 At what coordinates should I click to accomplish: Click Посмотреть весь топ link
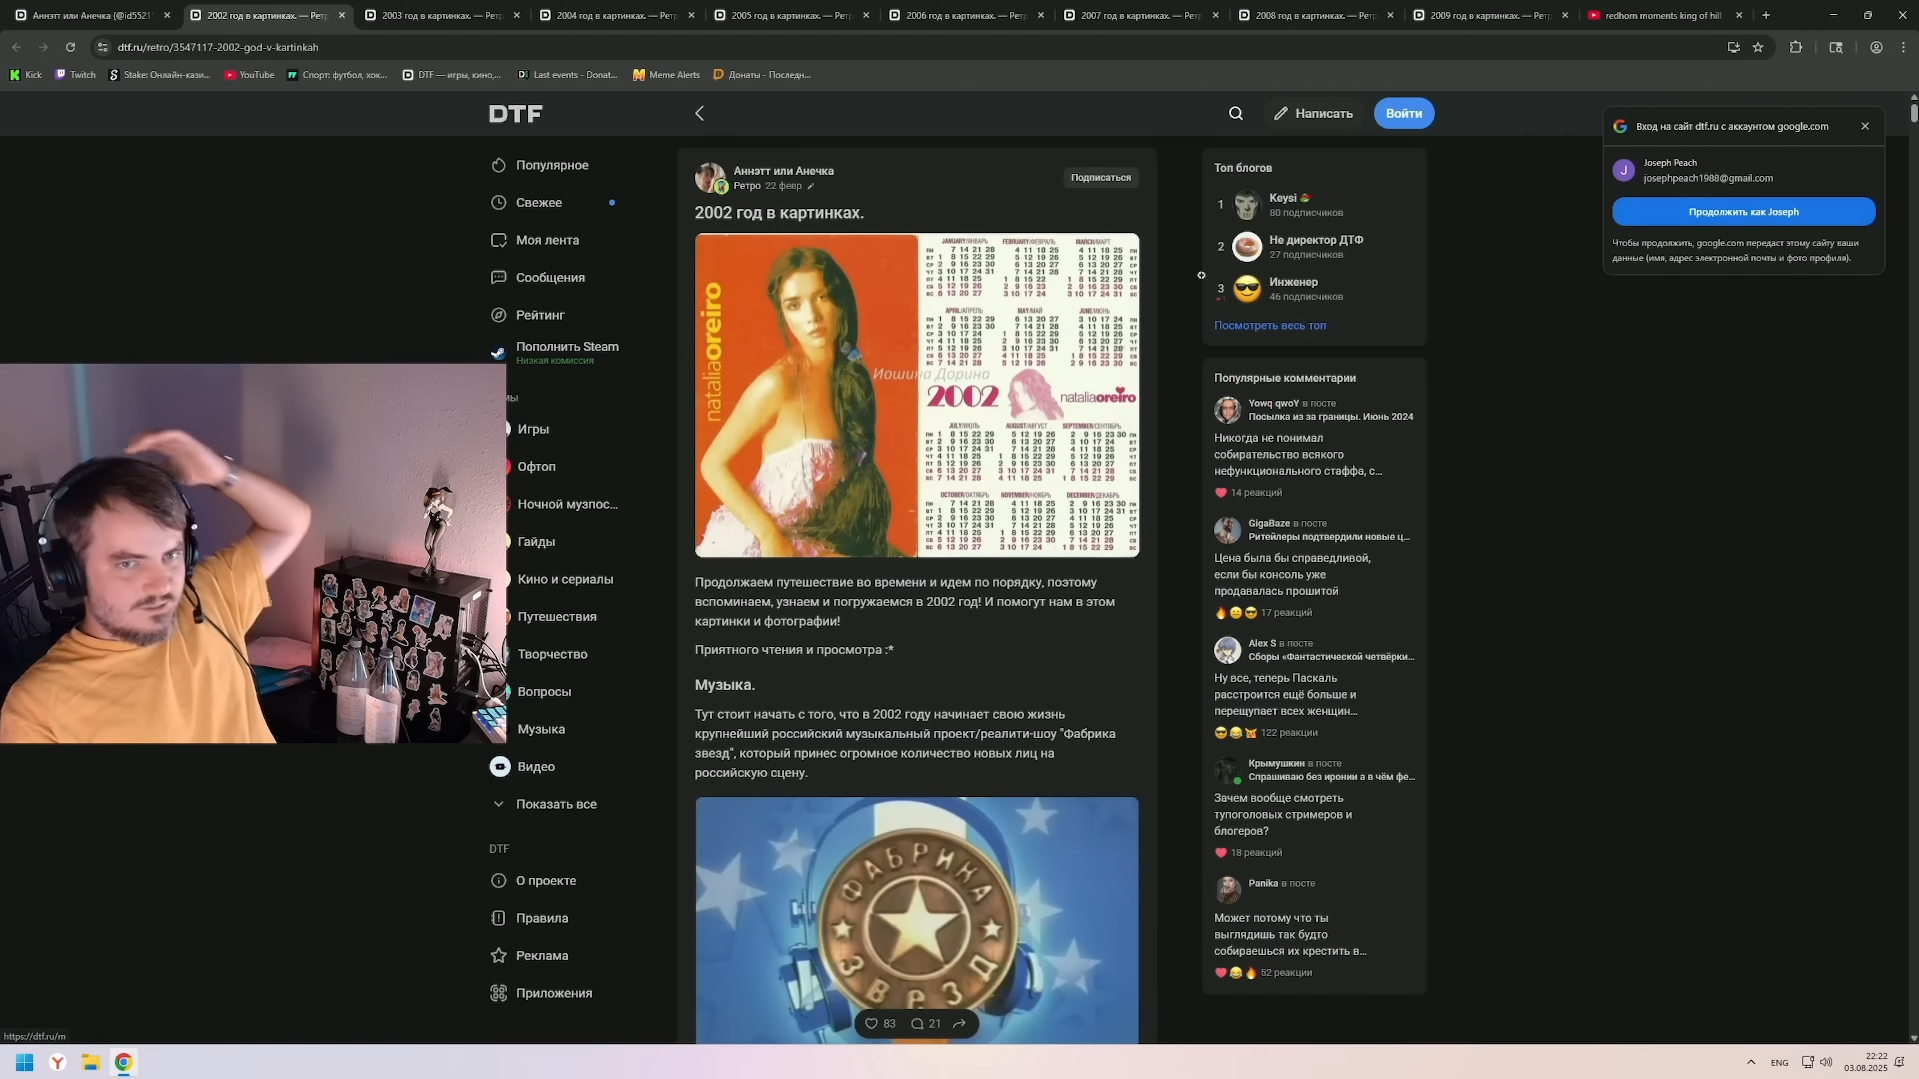(1270, 326)
